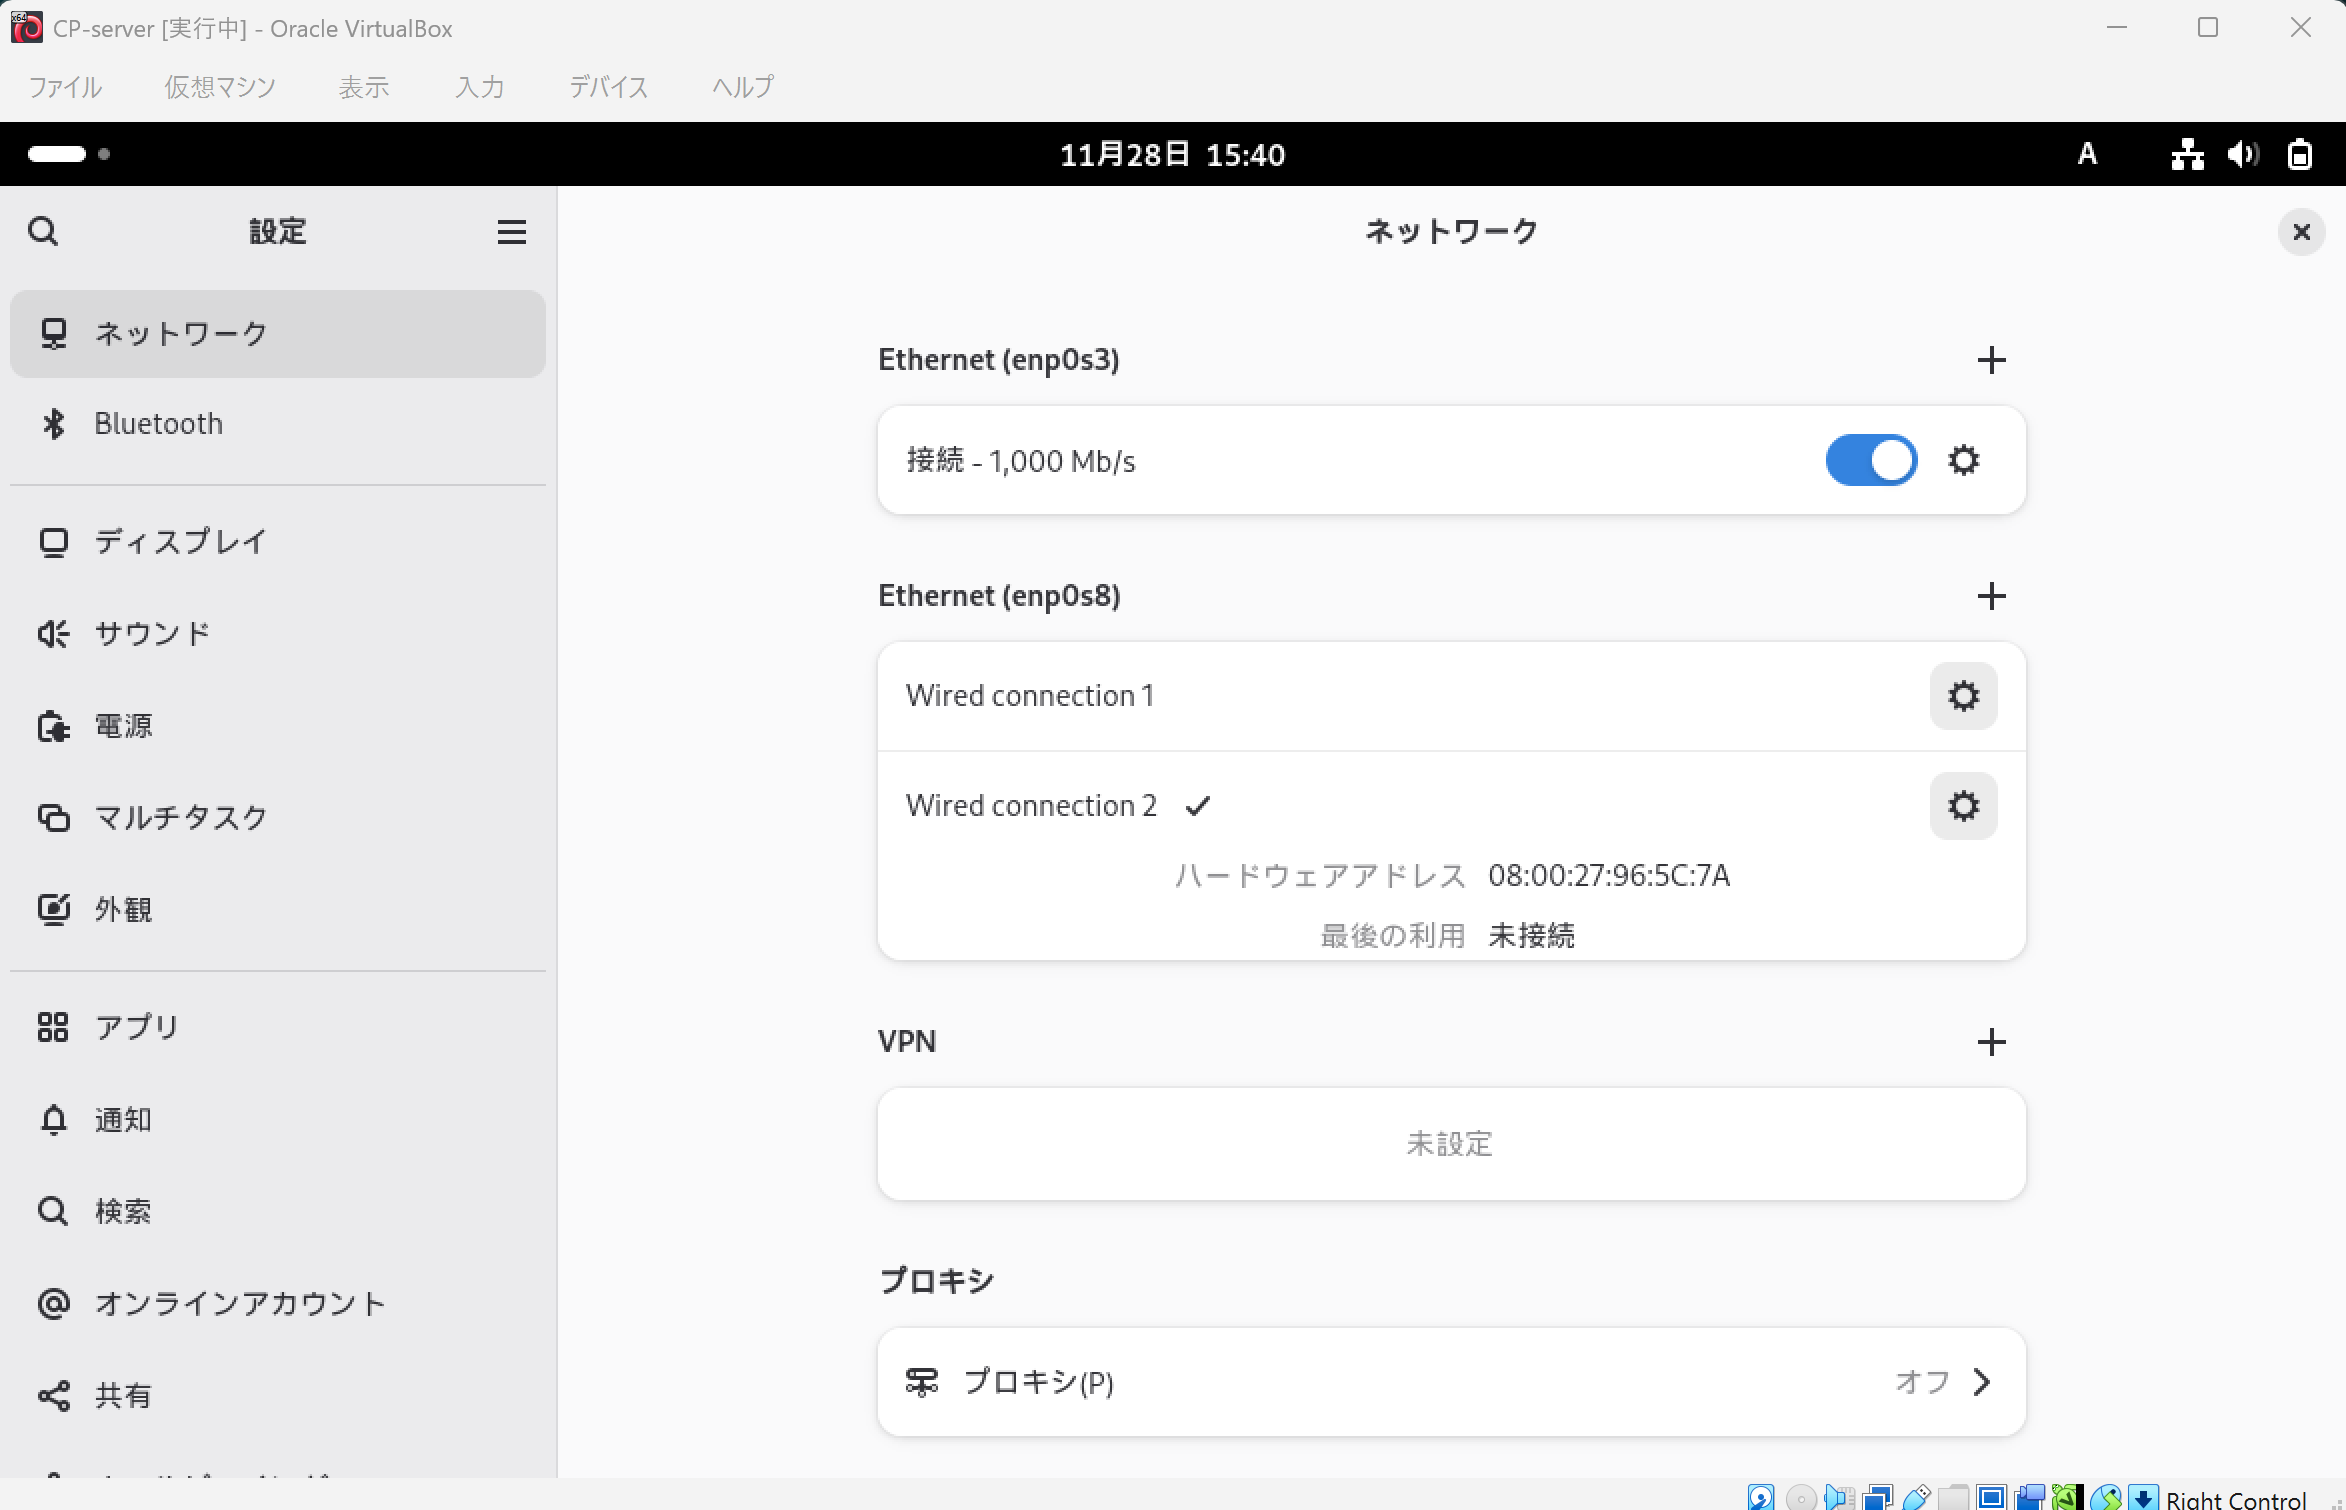Turn off the enp0s3 connection switch
Viewport: 2346px width, 1510px height.
click(1870, 461)
